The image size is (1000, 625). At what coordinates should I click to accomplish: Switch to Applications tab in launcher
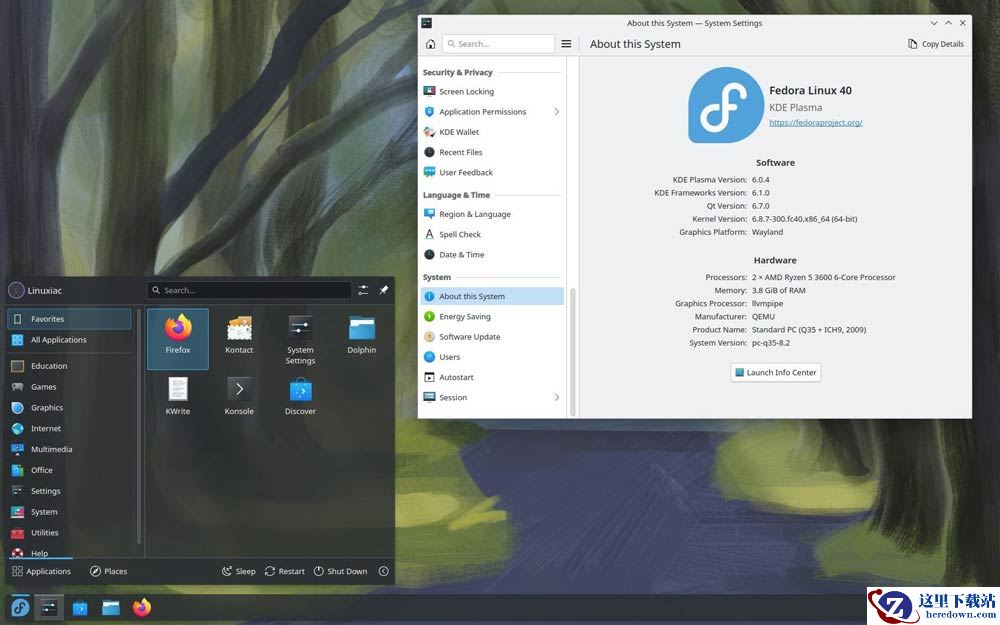[x=41, y=571]
